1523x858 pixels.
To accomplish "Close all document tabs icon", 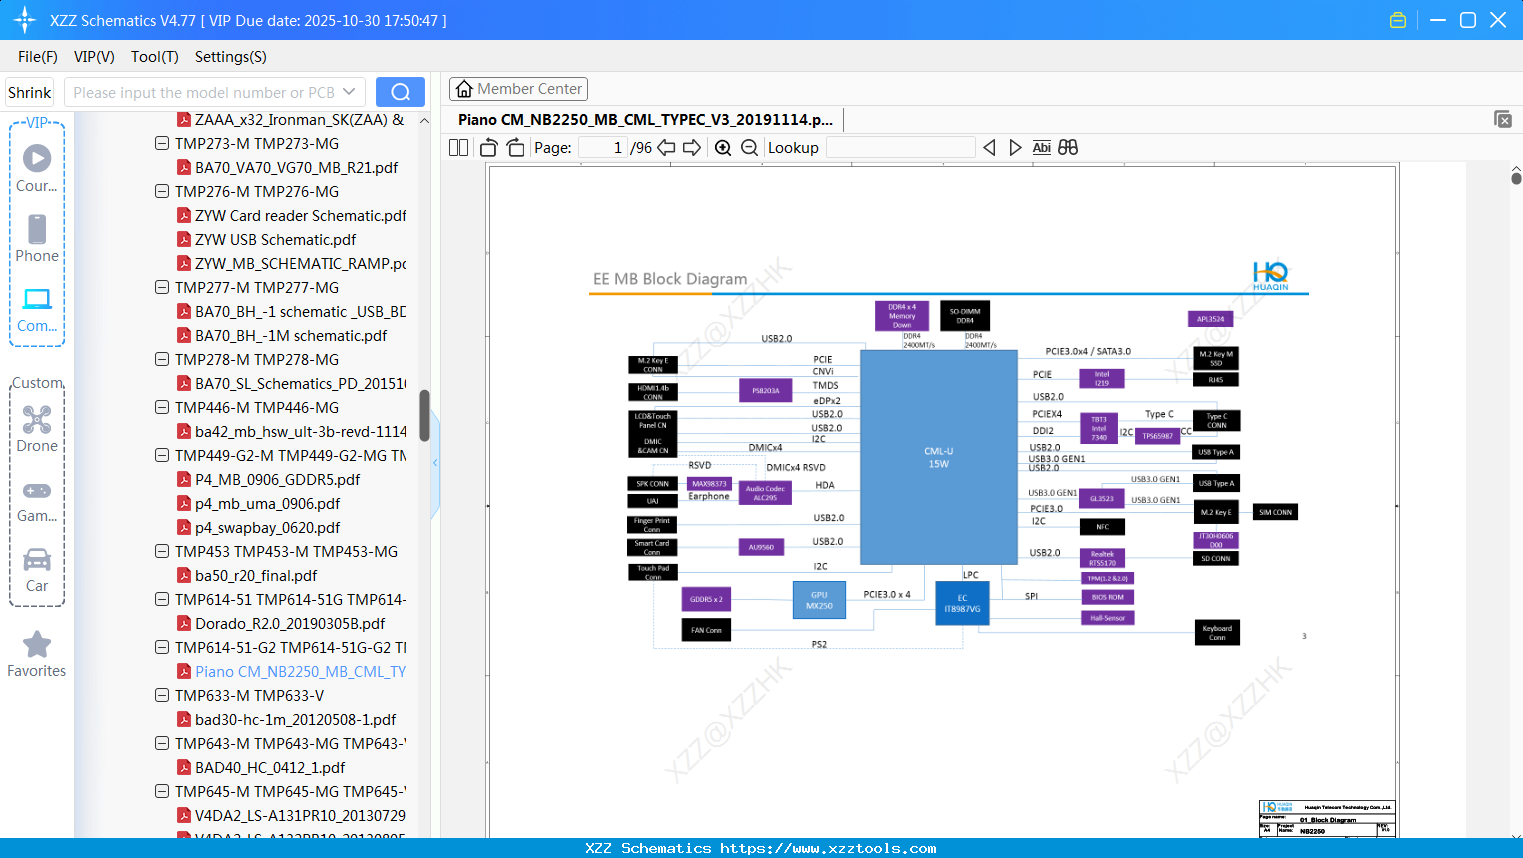I will 1502,119.
